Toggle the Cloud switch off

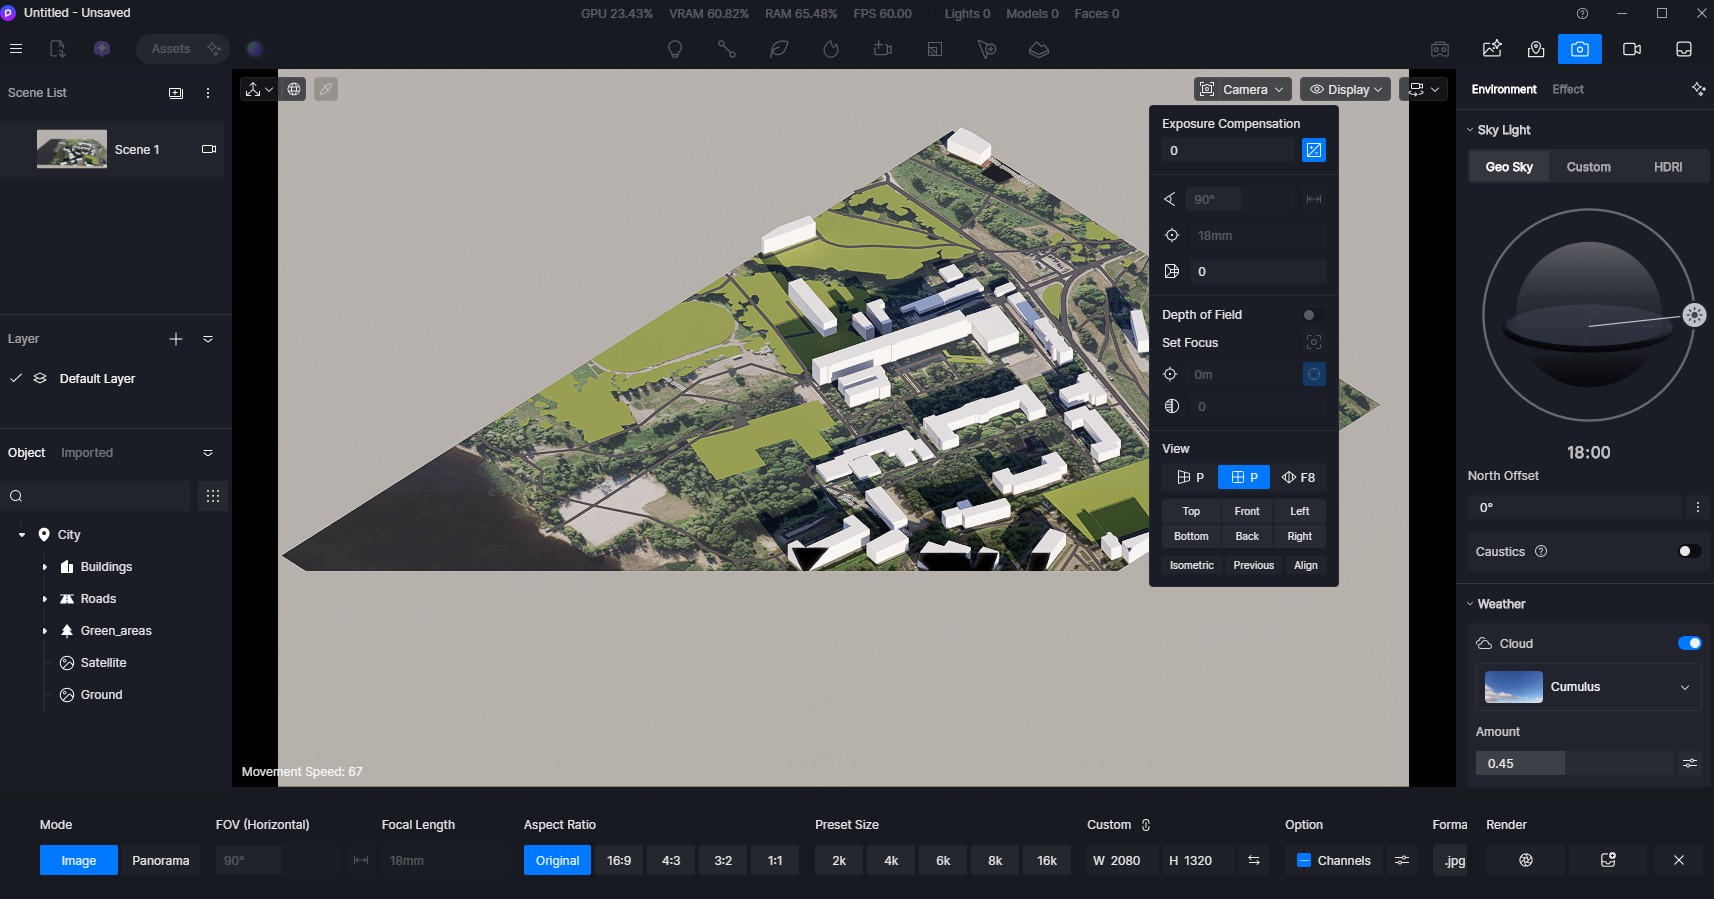[1689, 643]
